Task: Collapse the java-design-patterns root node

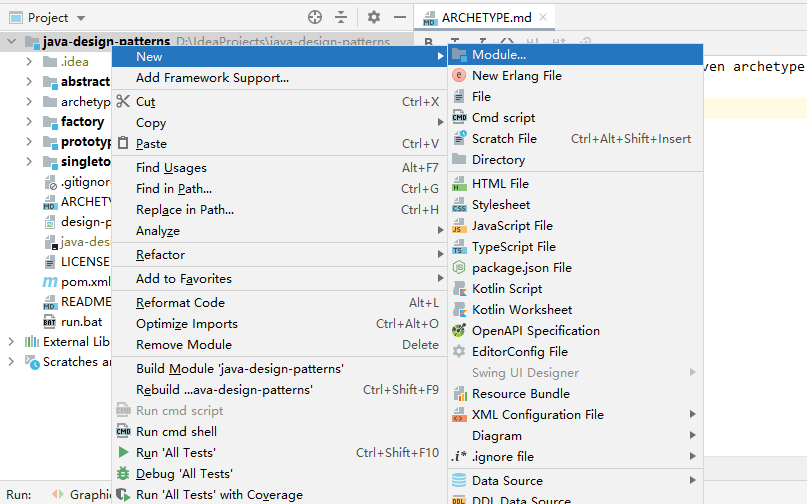Action: point(12,41)
